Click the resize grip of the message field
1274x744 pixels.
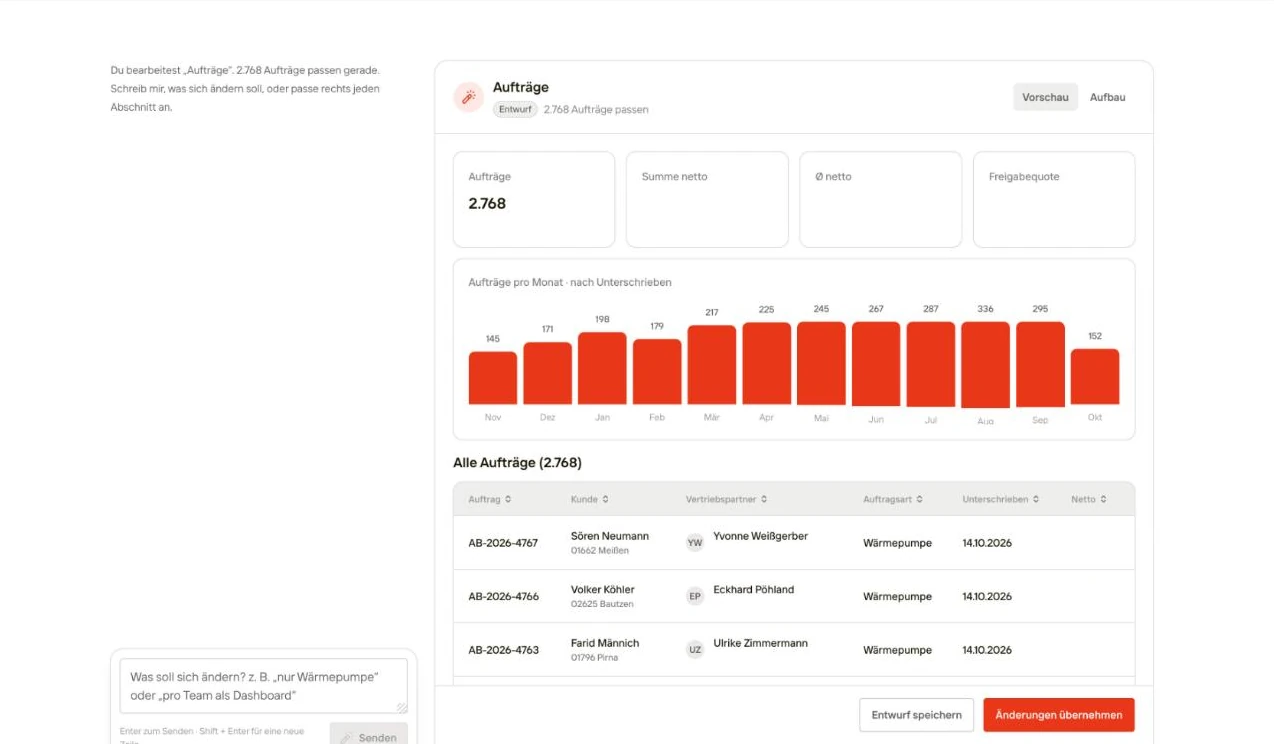(x=402, y=707)
